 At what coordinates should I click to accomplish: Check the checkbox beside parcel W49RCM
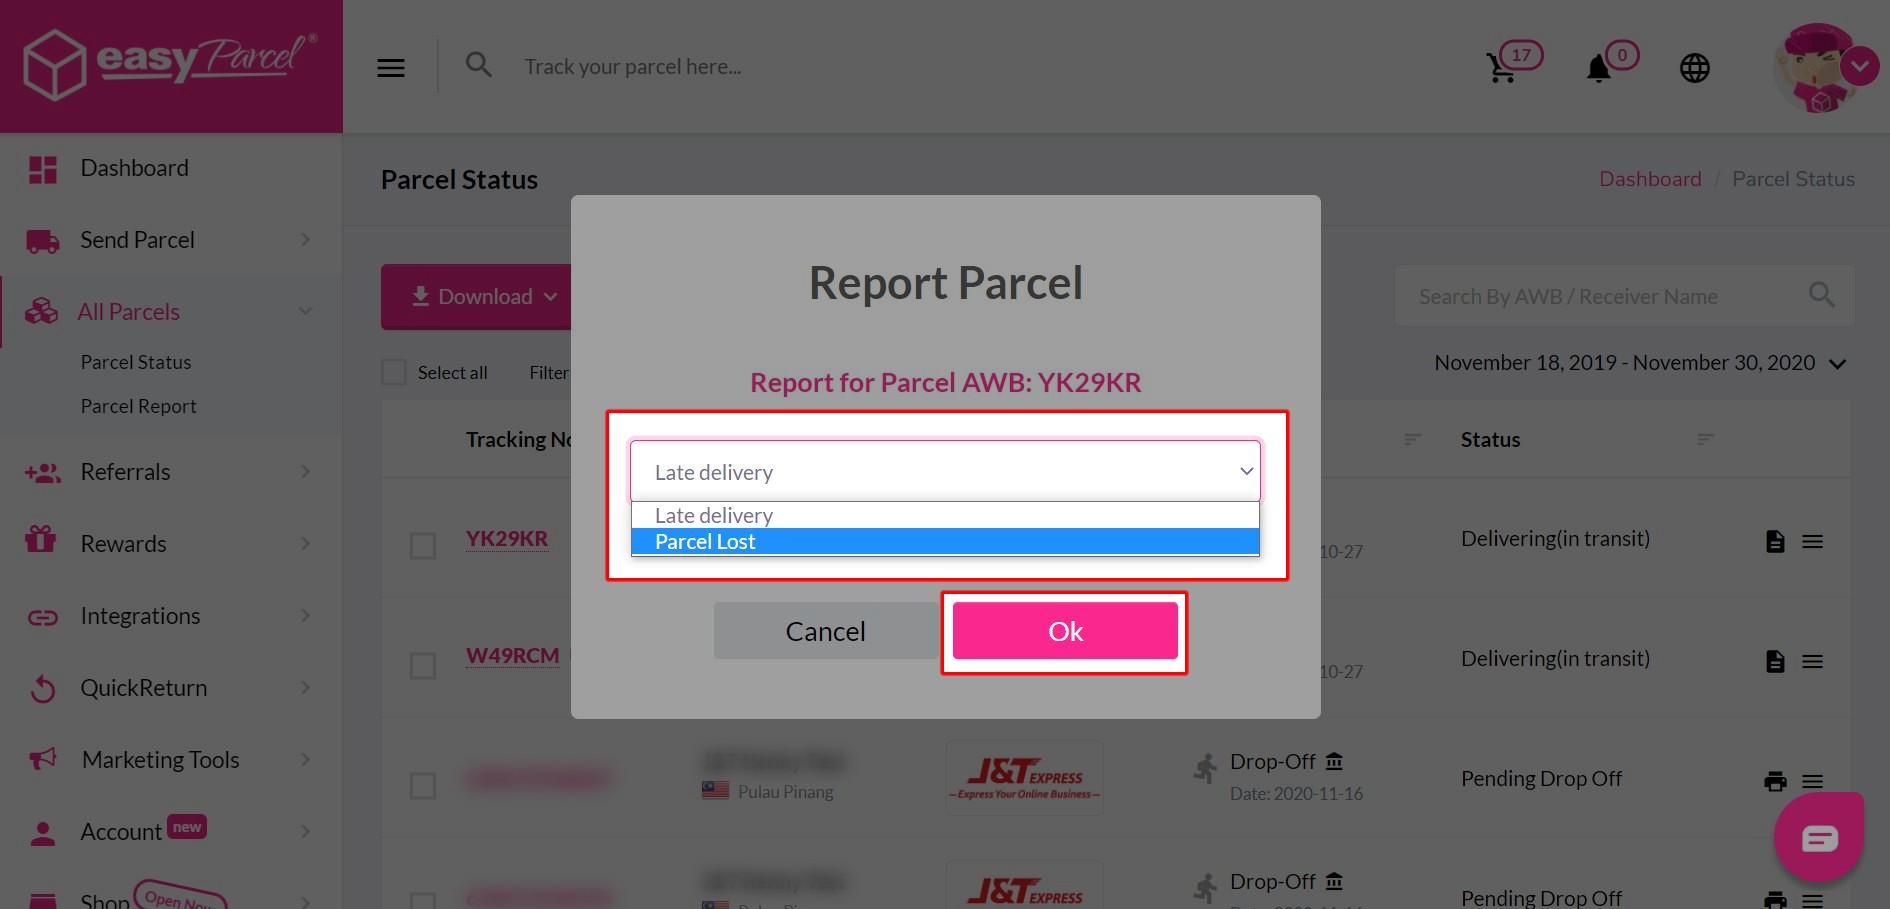(x=421, y=664)
